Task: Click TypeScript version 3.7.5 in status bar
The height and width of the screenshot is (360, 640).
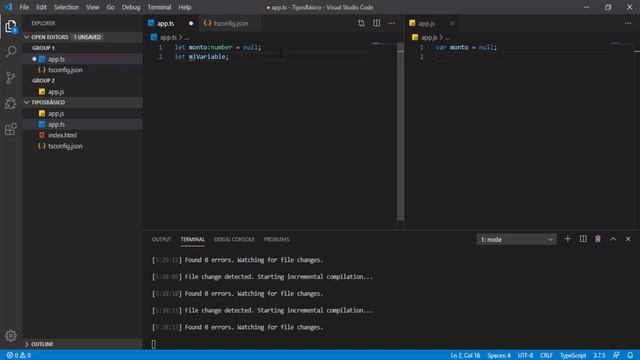Action: coord(599,356)
